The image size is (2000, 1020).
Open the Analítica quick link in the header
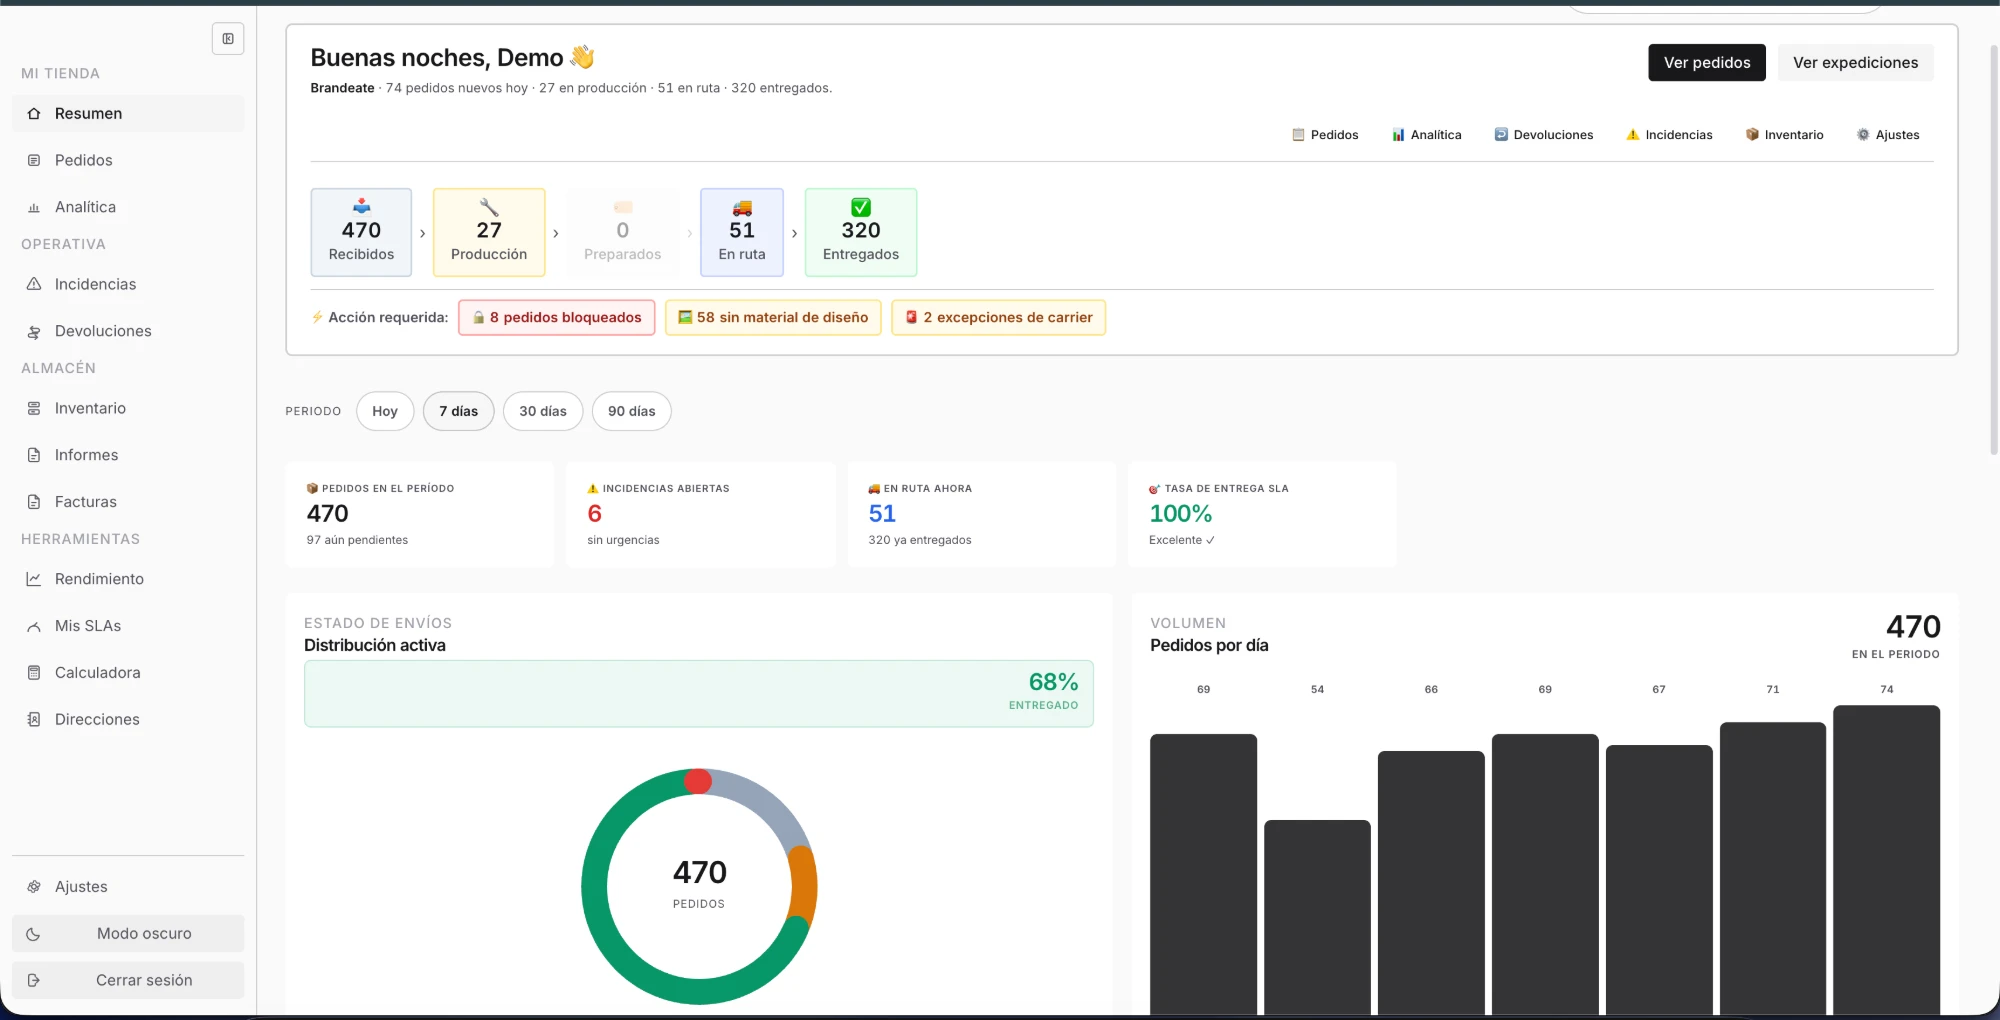1426,135
